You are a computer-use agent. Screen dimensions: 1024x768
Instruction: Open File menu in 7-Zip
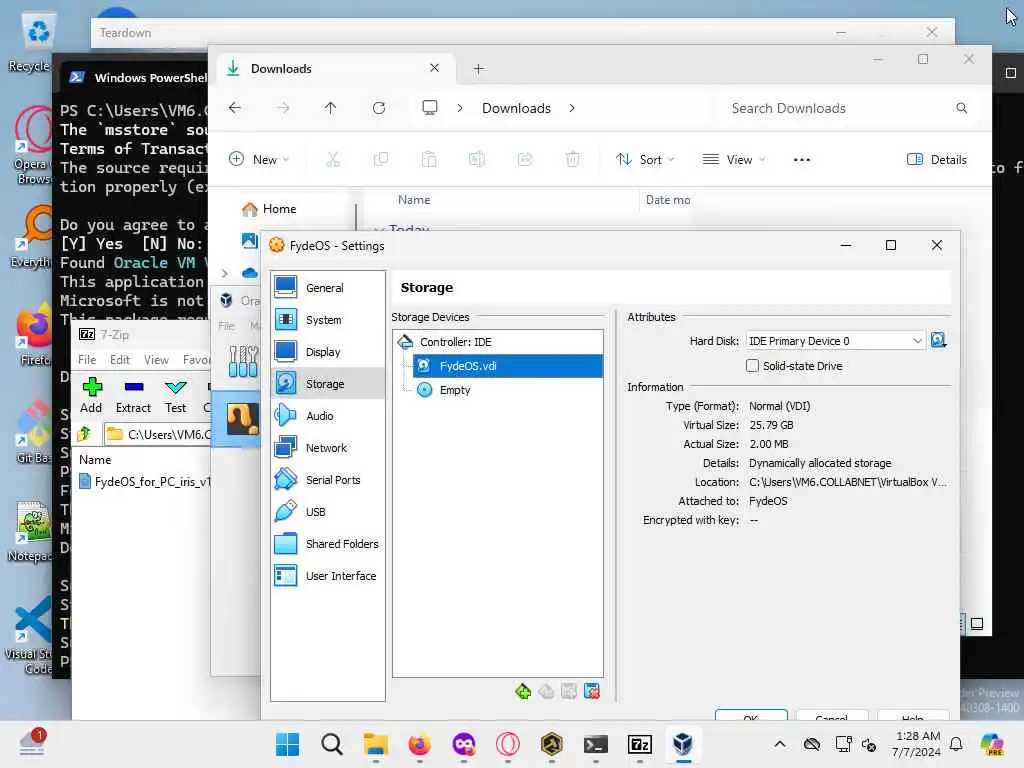coord(87,359)
